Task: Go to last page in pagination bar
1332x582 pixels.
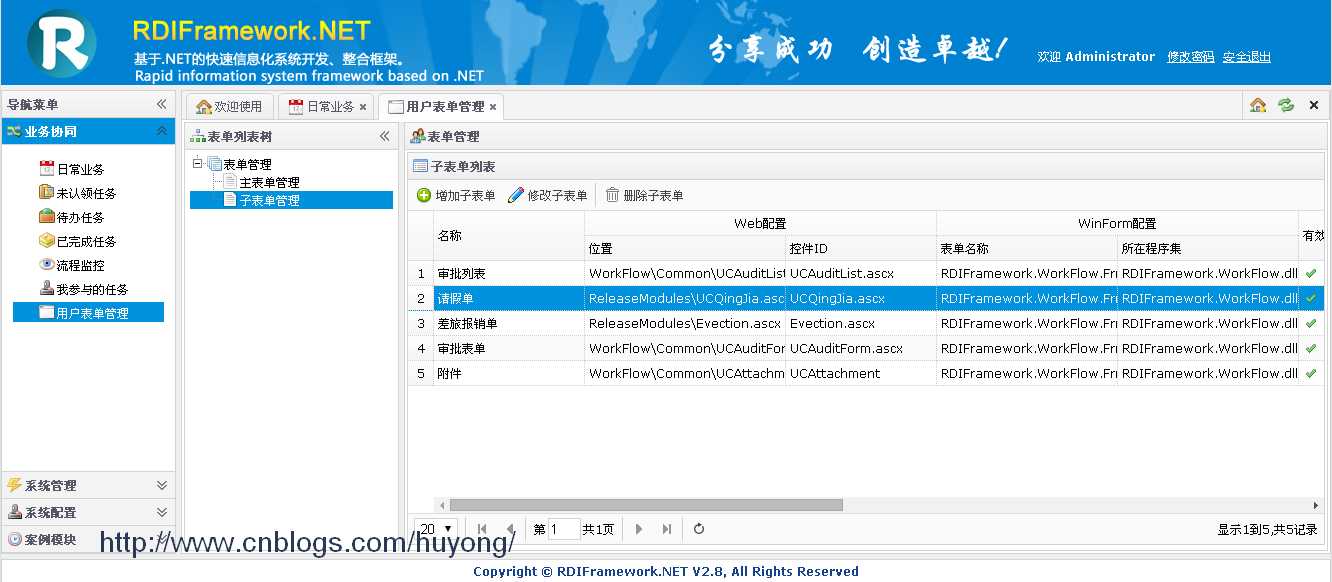Action: (667, 529)
